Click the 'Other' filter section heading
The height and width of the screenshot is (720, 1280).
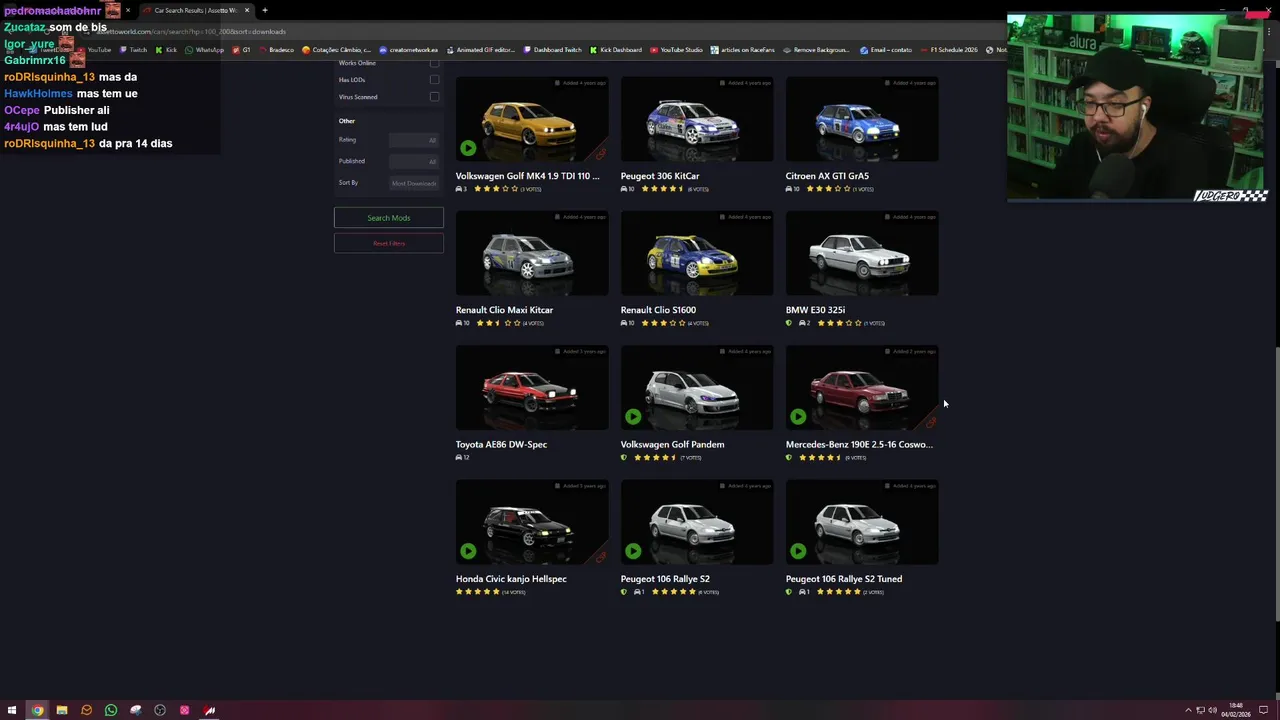tap(347, 121)
